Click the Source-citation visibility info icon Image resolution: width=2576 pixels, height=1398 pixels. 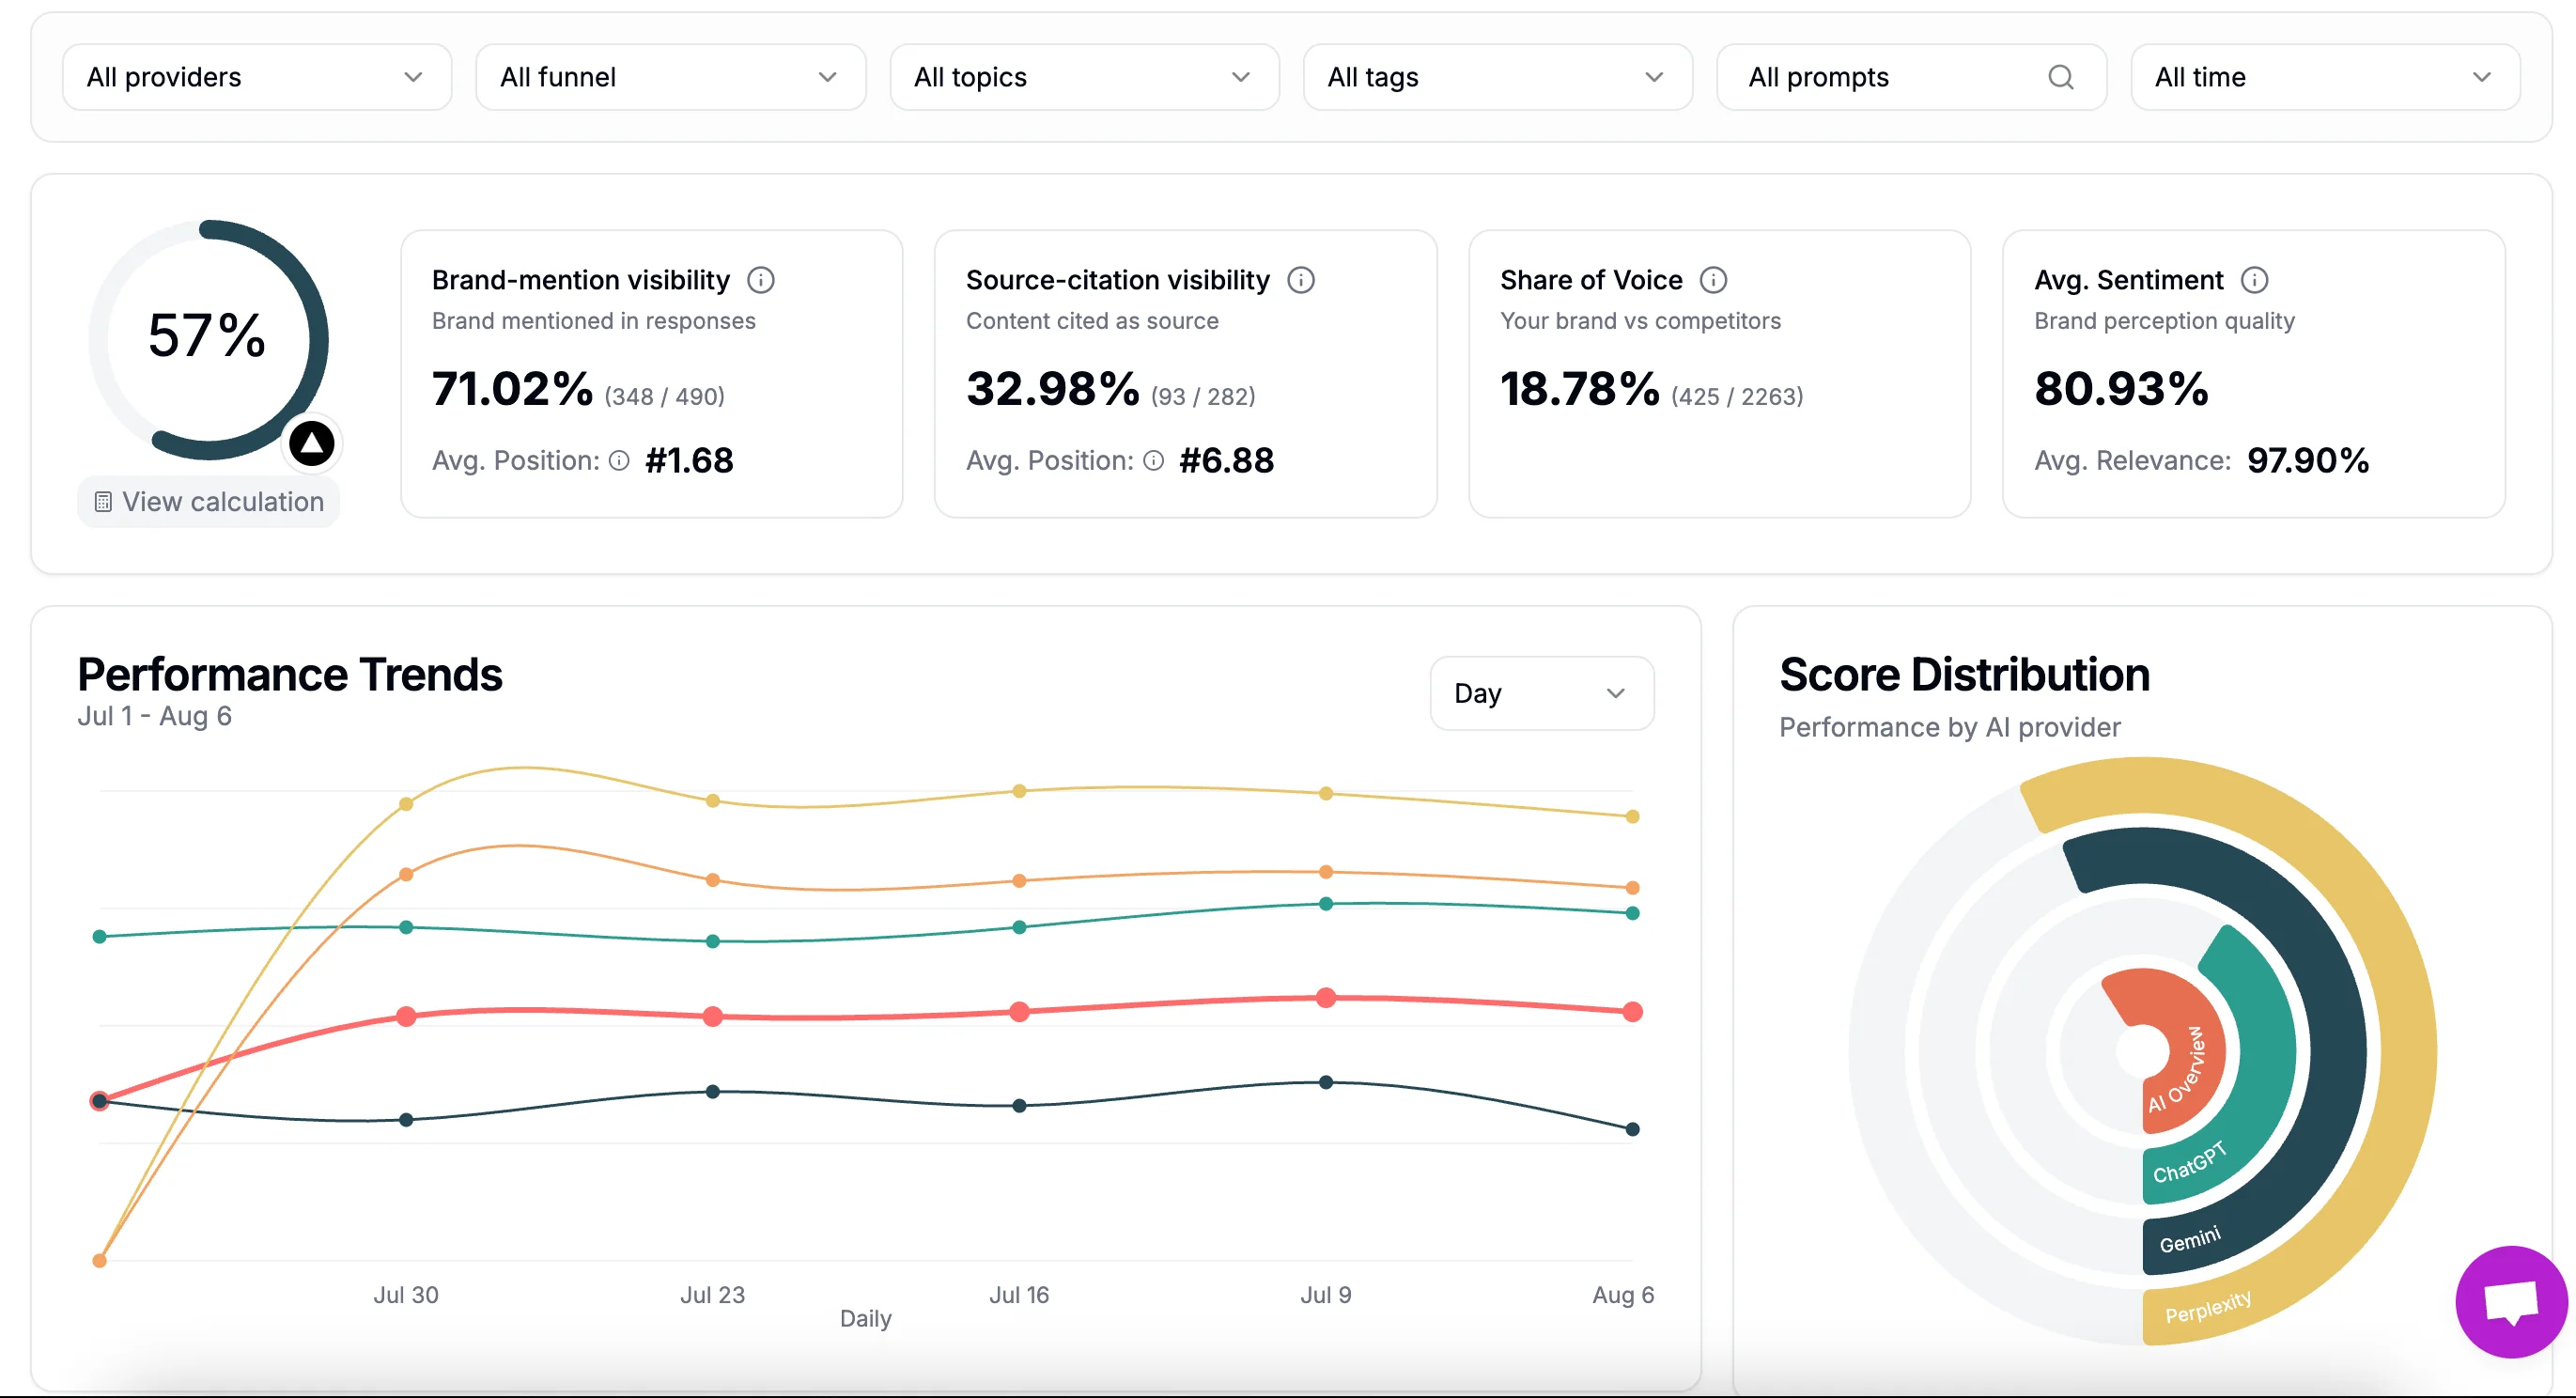click(x=1301, y=280)
